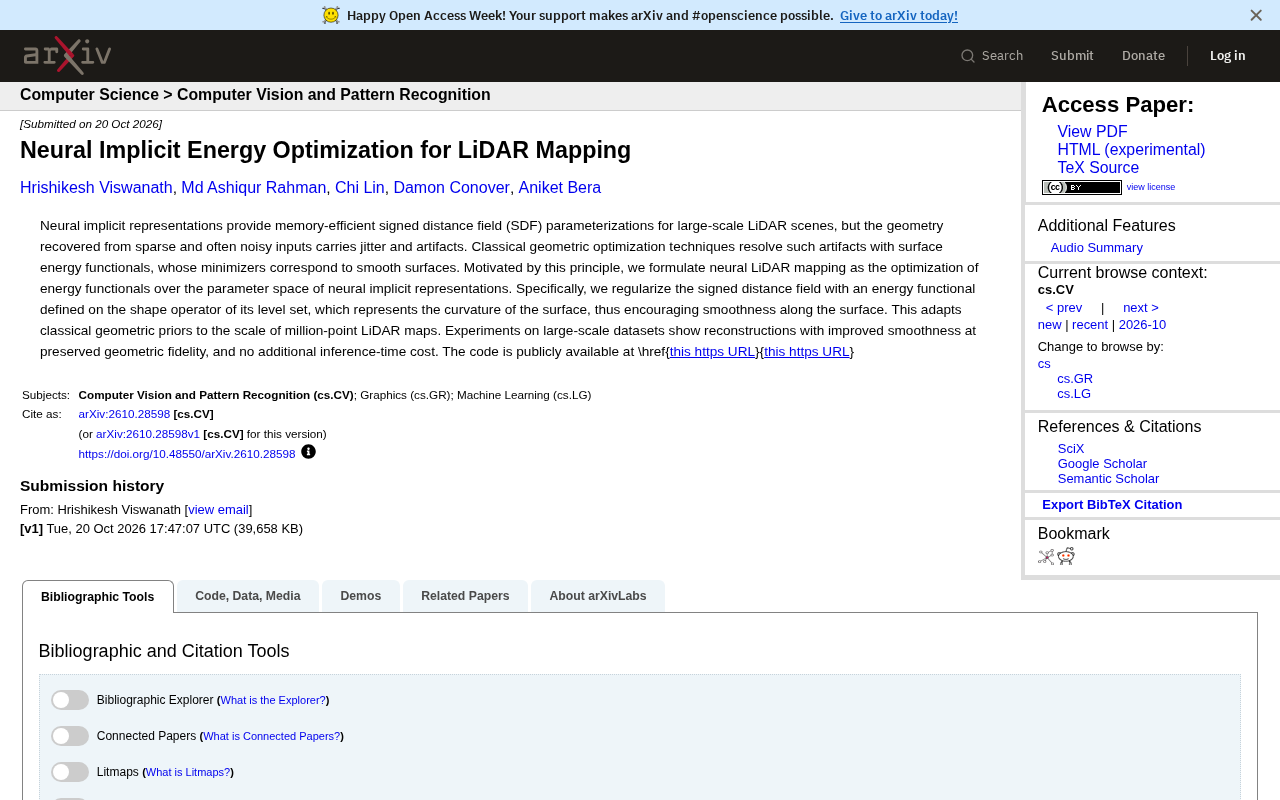This screenshot has height=800, width=1280.
Task: Open the About arXivLabs tab
Action: click(598, 596)
